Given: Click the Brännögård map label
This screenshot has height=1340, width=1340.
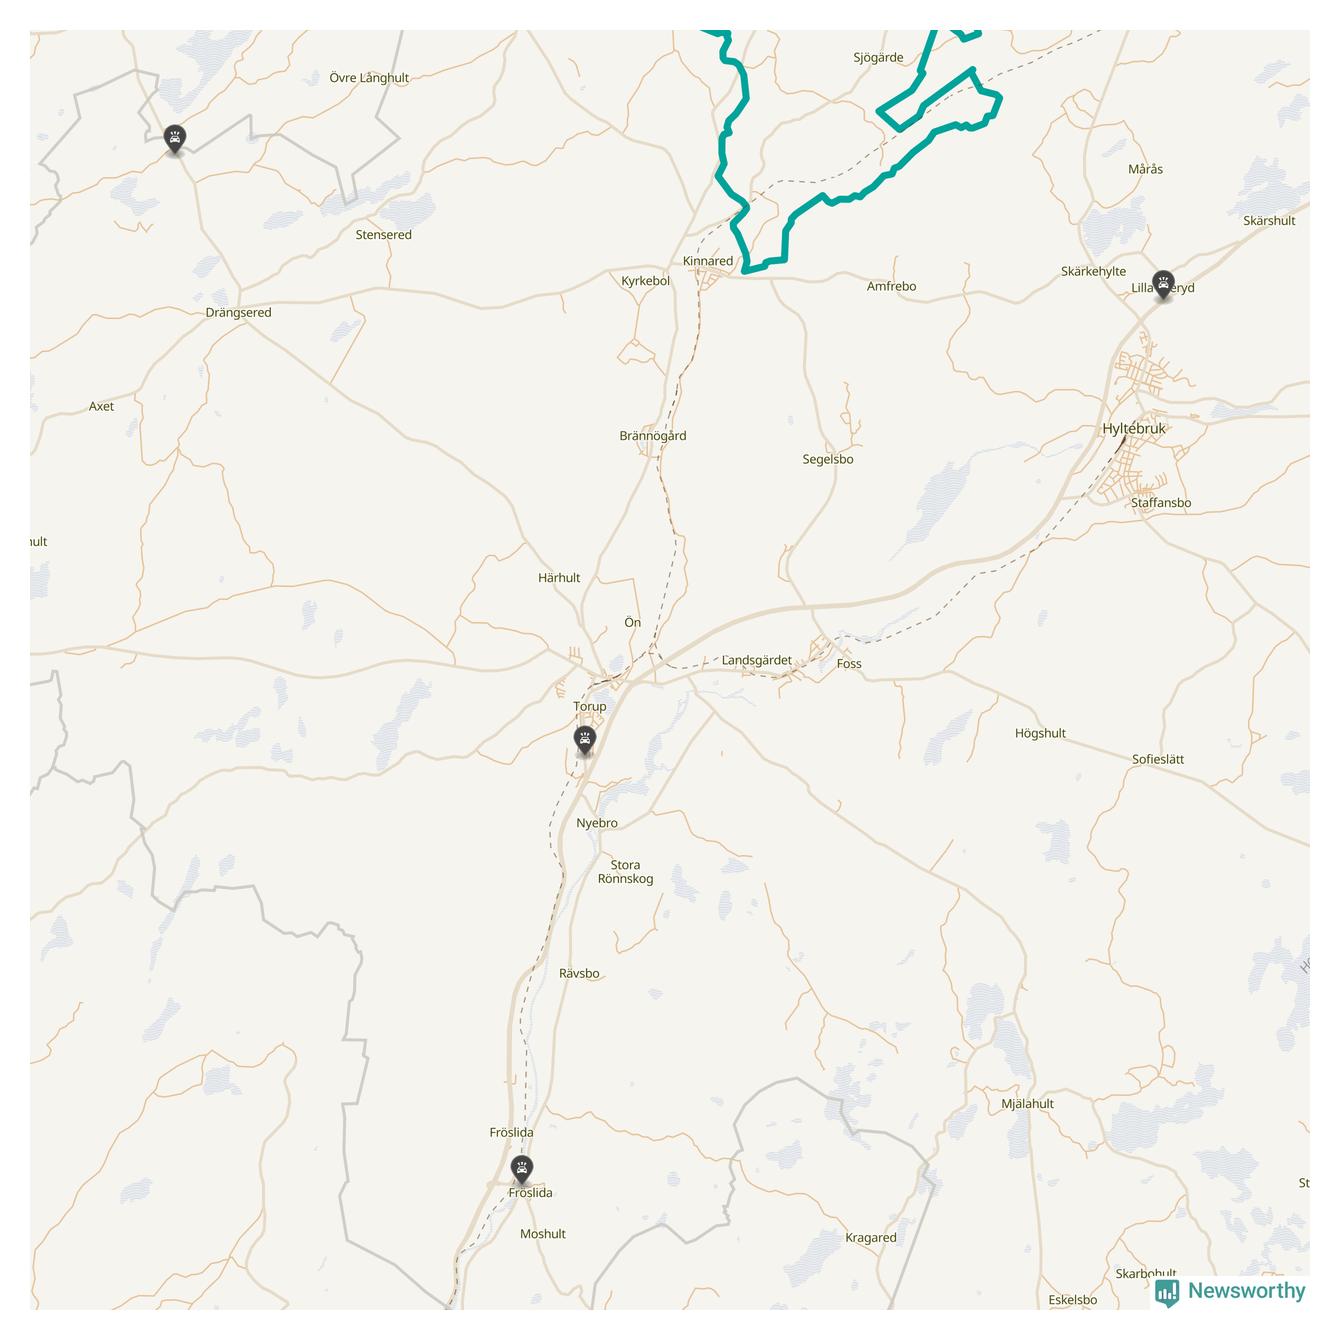Looking at the screenshot, I should [653, 436].
